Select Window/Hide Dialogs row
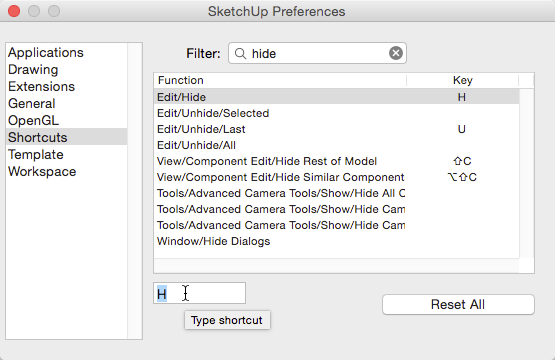 click(x=337, y=241)
